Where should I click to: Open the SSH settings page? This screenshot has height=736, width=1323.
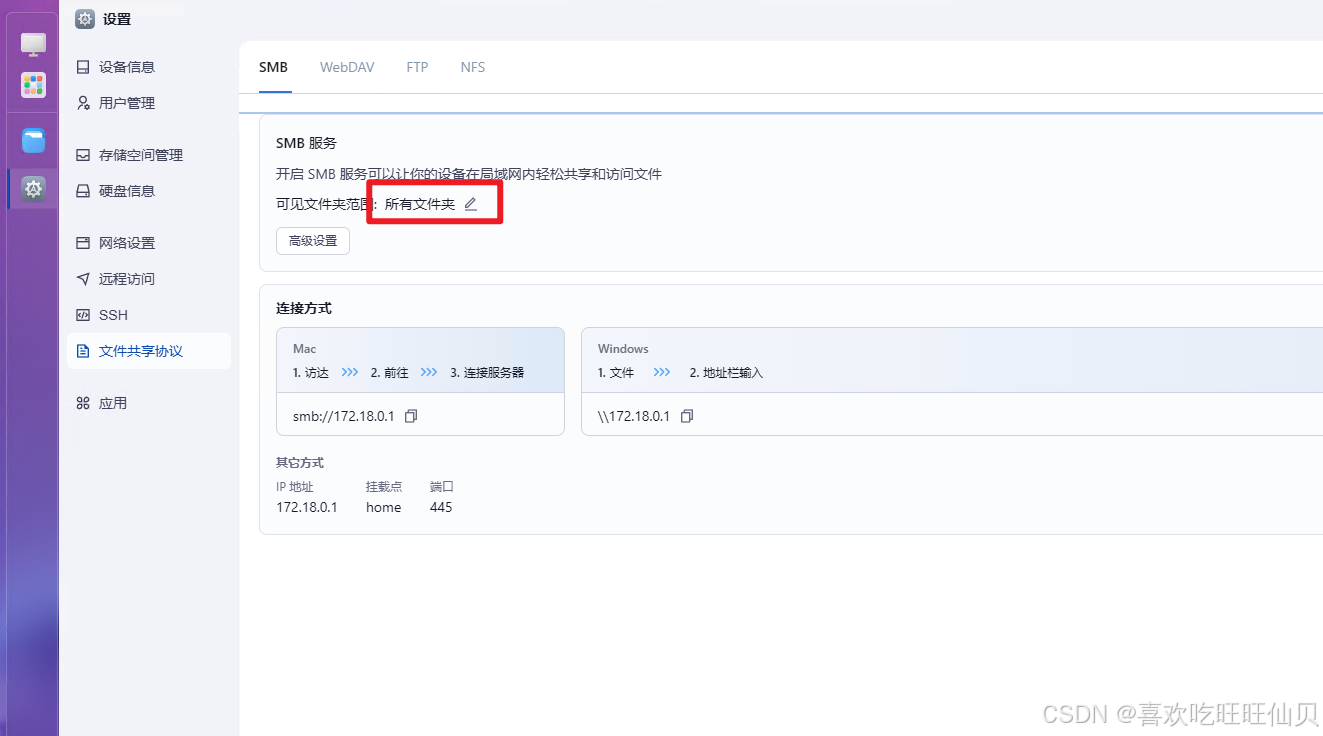pyautogui.click(x=149, y=315)
